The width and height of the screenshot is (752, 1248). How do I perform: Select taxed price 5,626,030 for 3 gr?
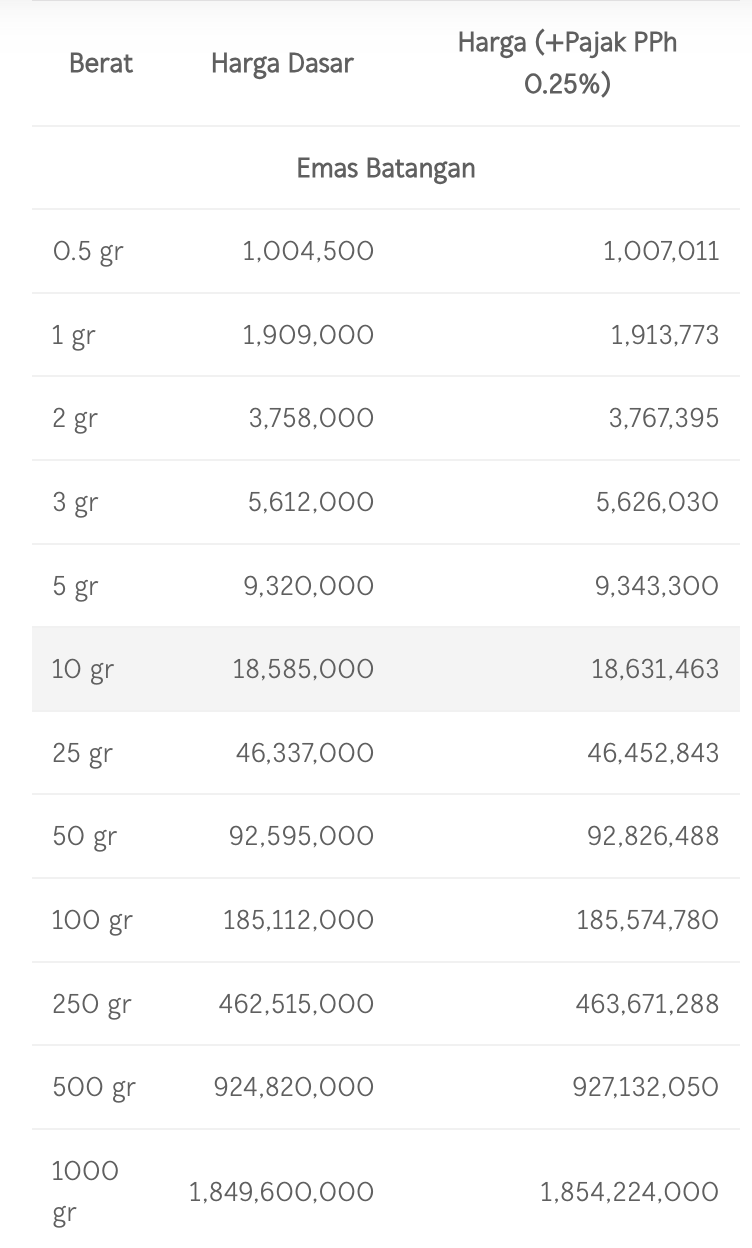tap(657, 502)
